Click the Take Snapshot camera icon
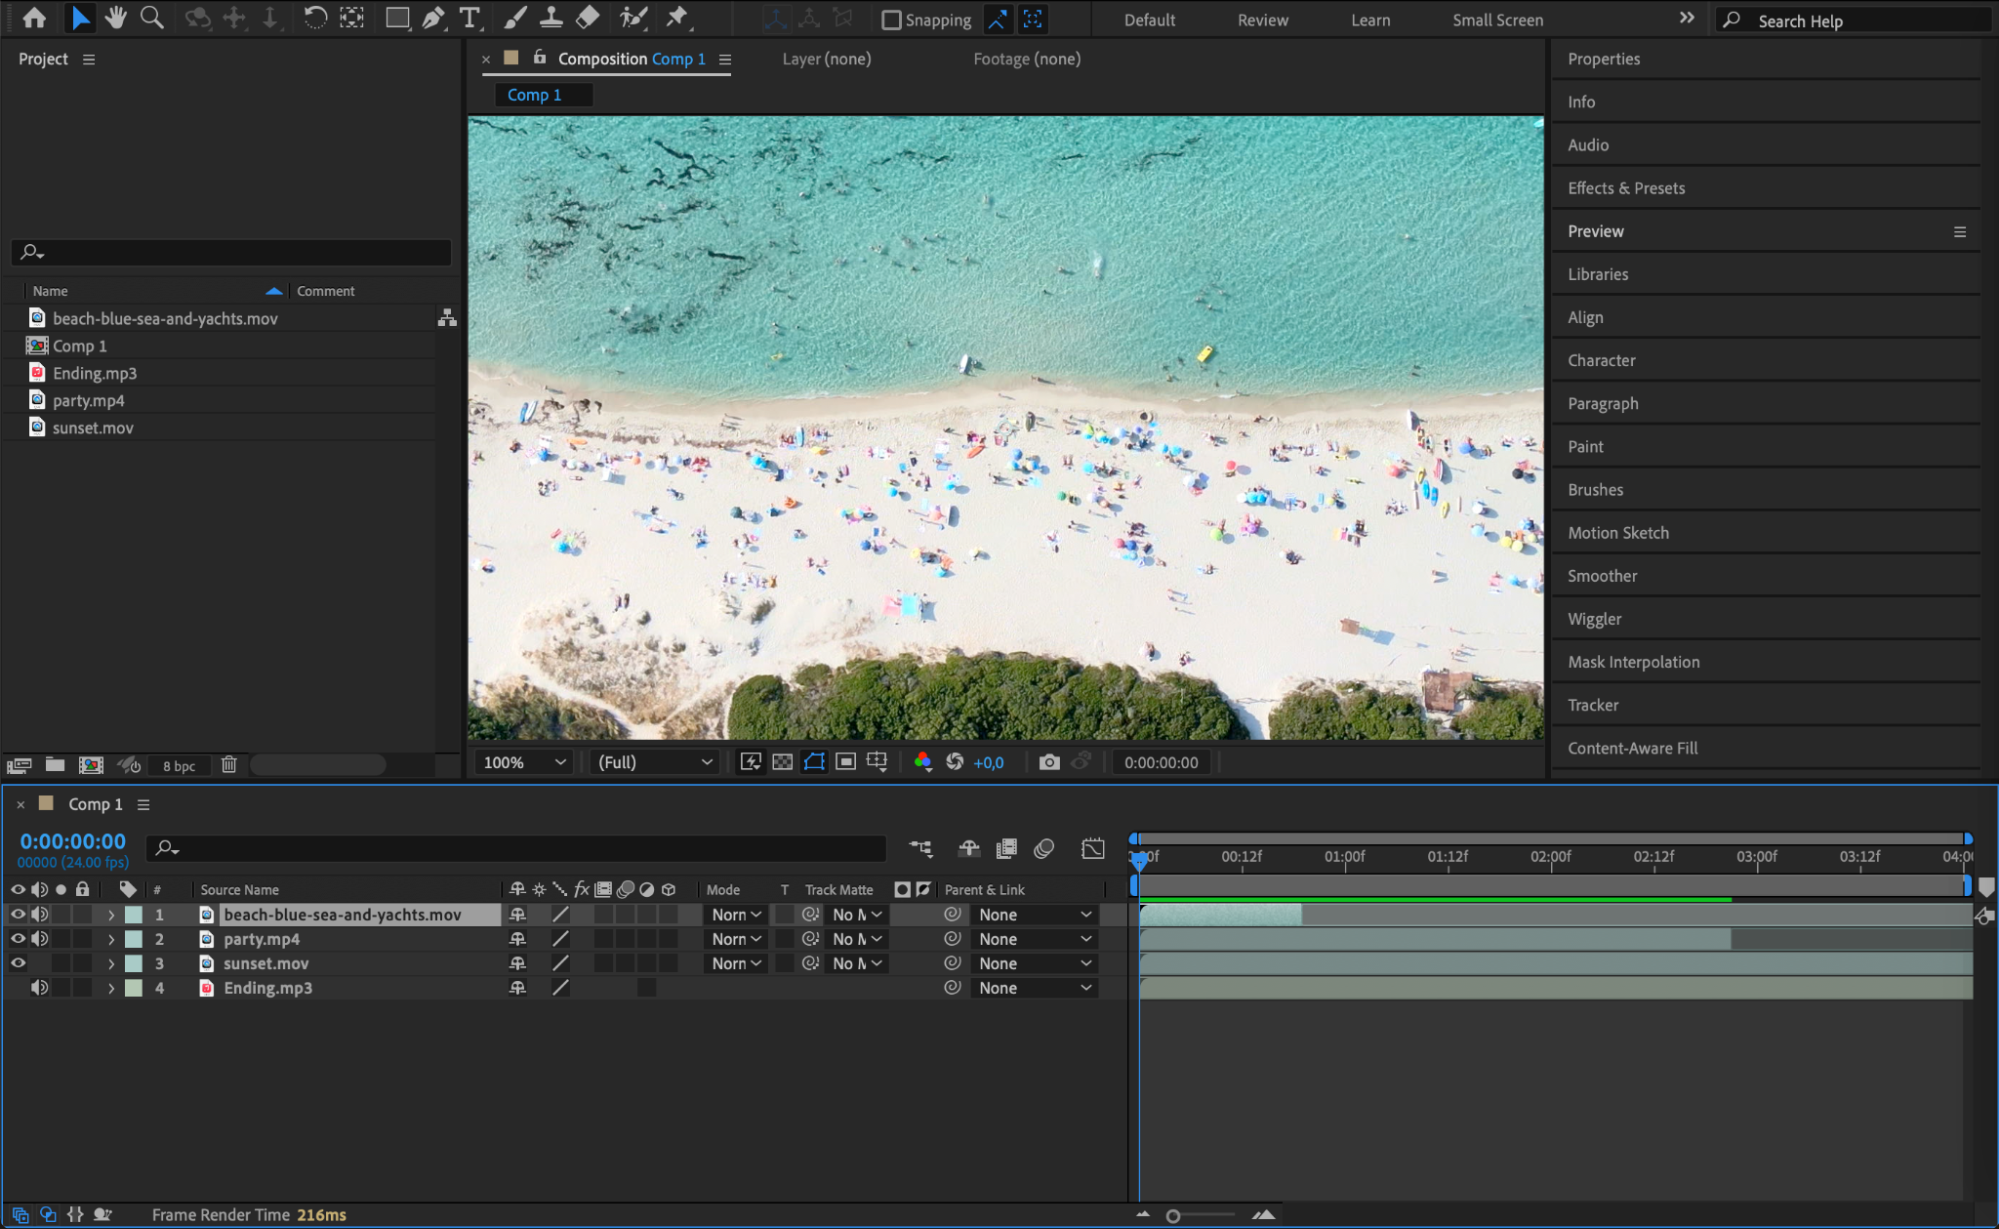The height and width of the screenshot is (1229, 1999). (x=1049, y=762)
